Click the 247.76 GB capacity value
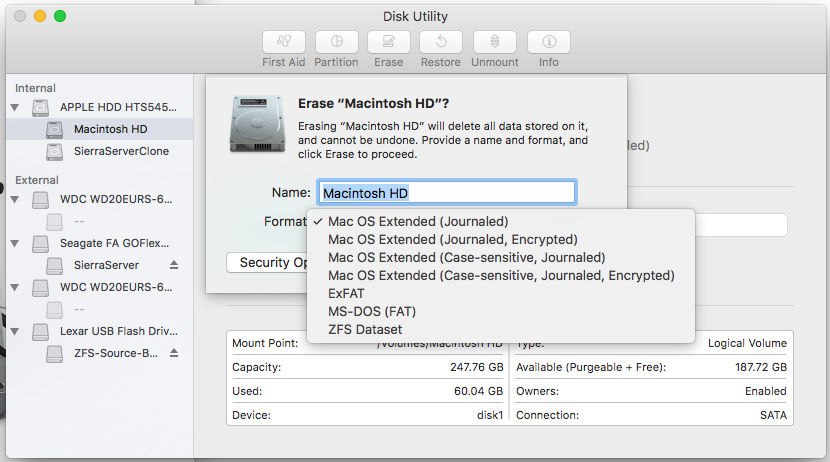 click(x=476, y=367)
